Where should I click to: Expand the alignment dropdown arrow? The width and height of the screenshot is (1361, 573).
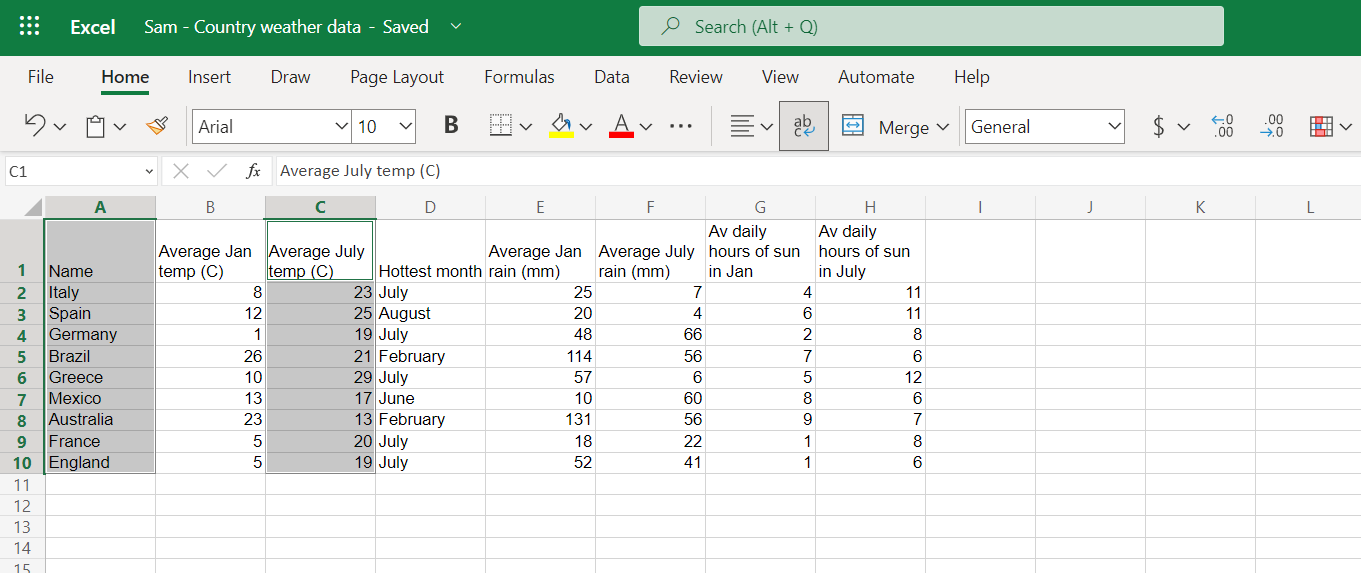[766, 127]
